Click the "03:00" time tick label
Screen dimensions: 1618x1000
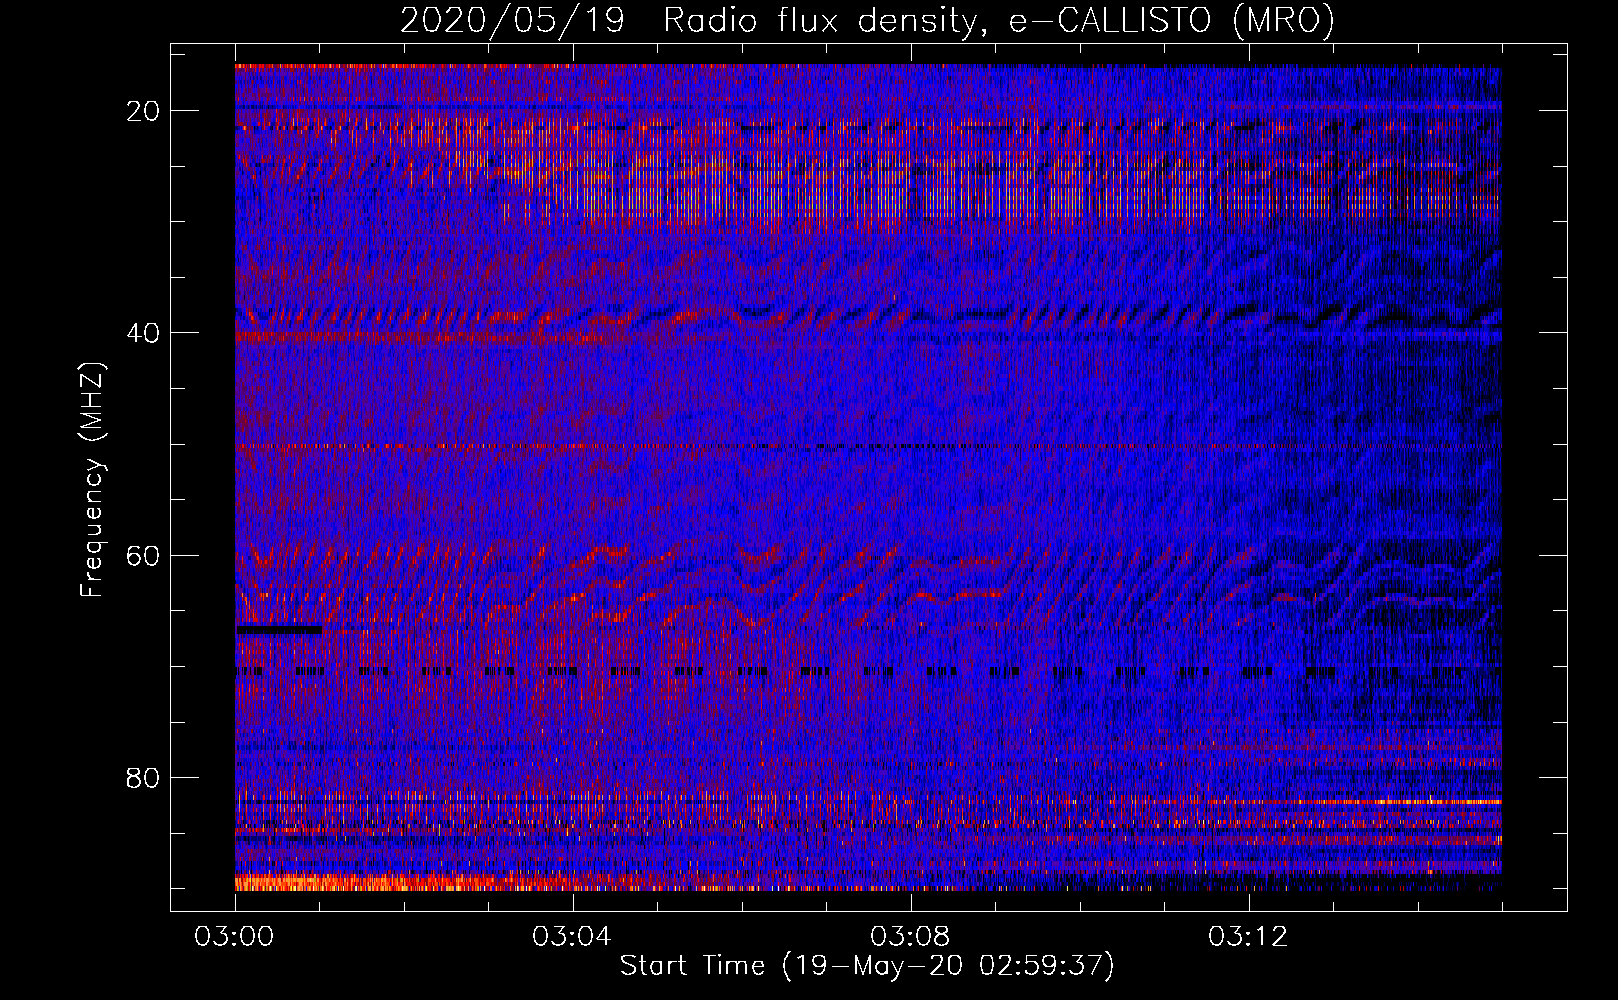(x=234, y=937)
